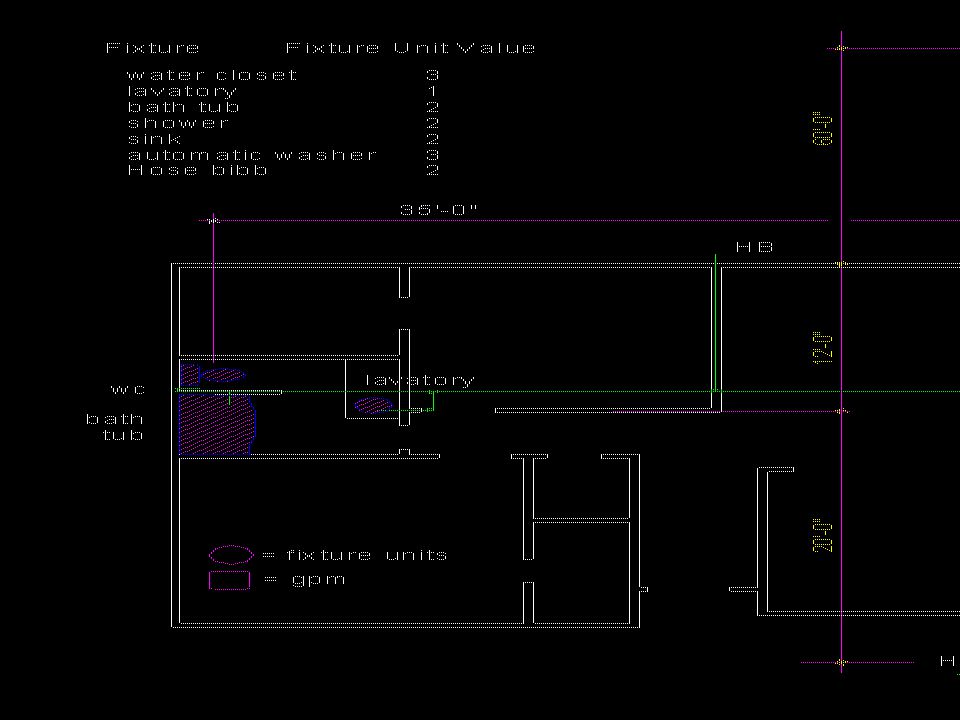Screen dimensions: 960x720
Task: Pick the "lavatory" entry in the fixture table
Action: coord(182,92)
